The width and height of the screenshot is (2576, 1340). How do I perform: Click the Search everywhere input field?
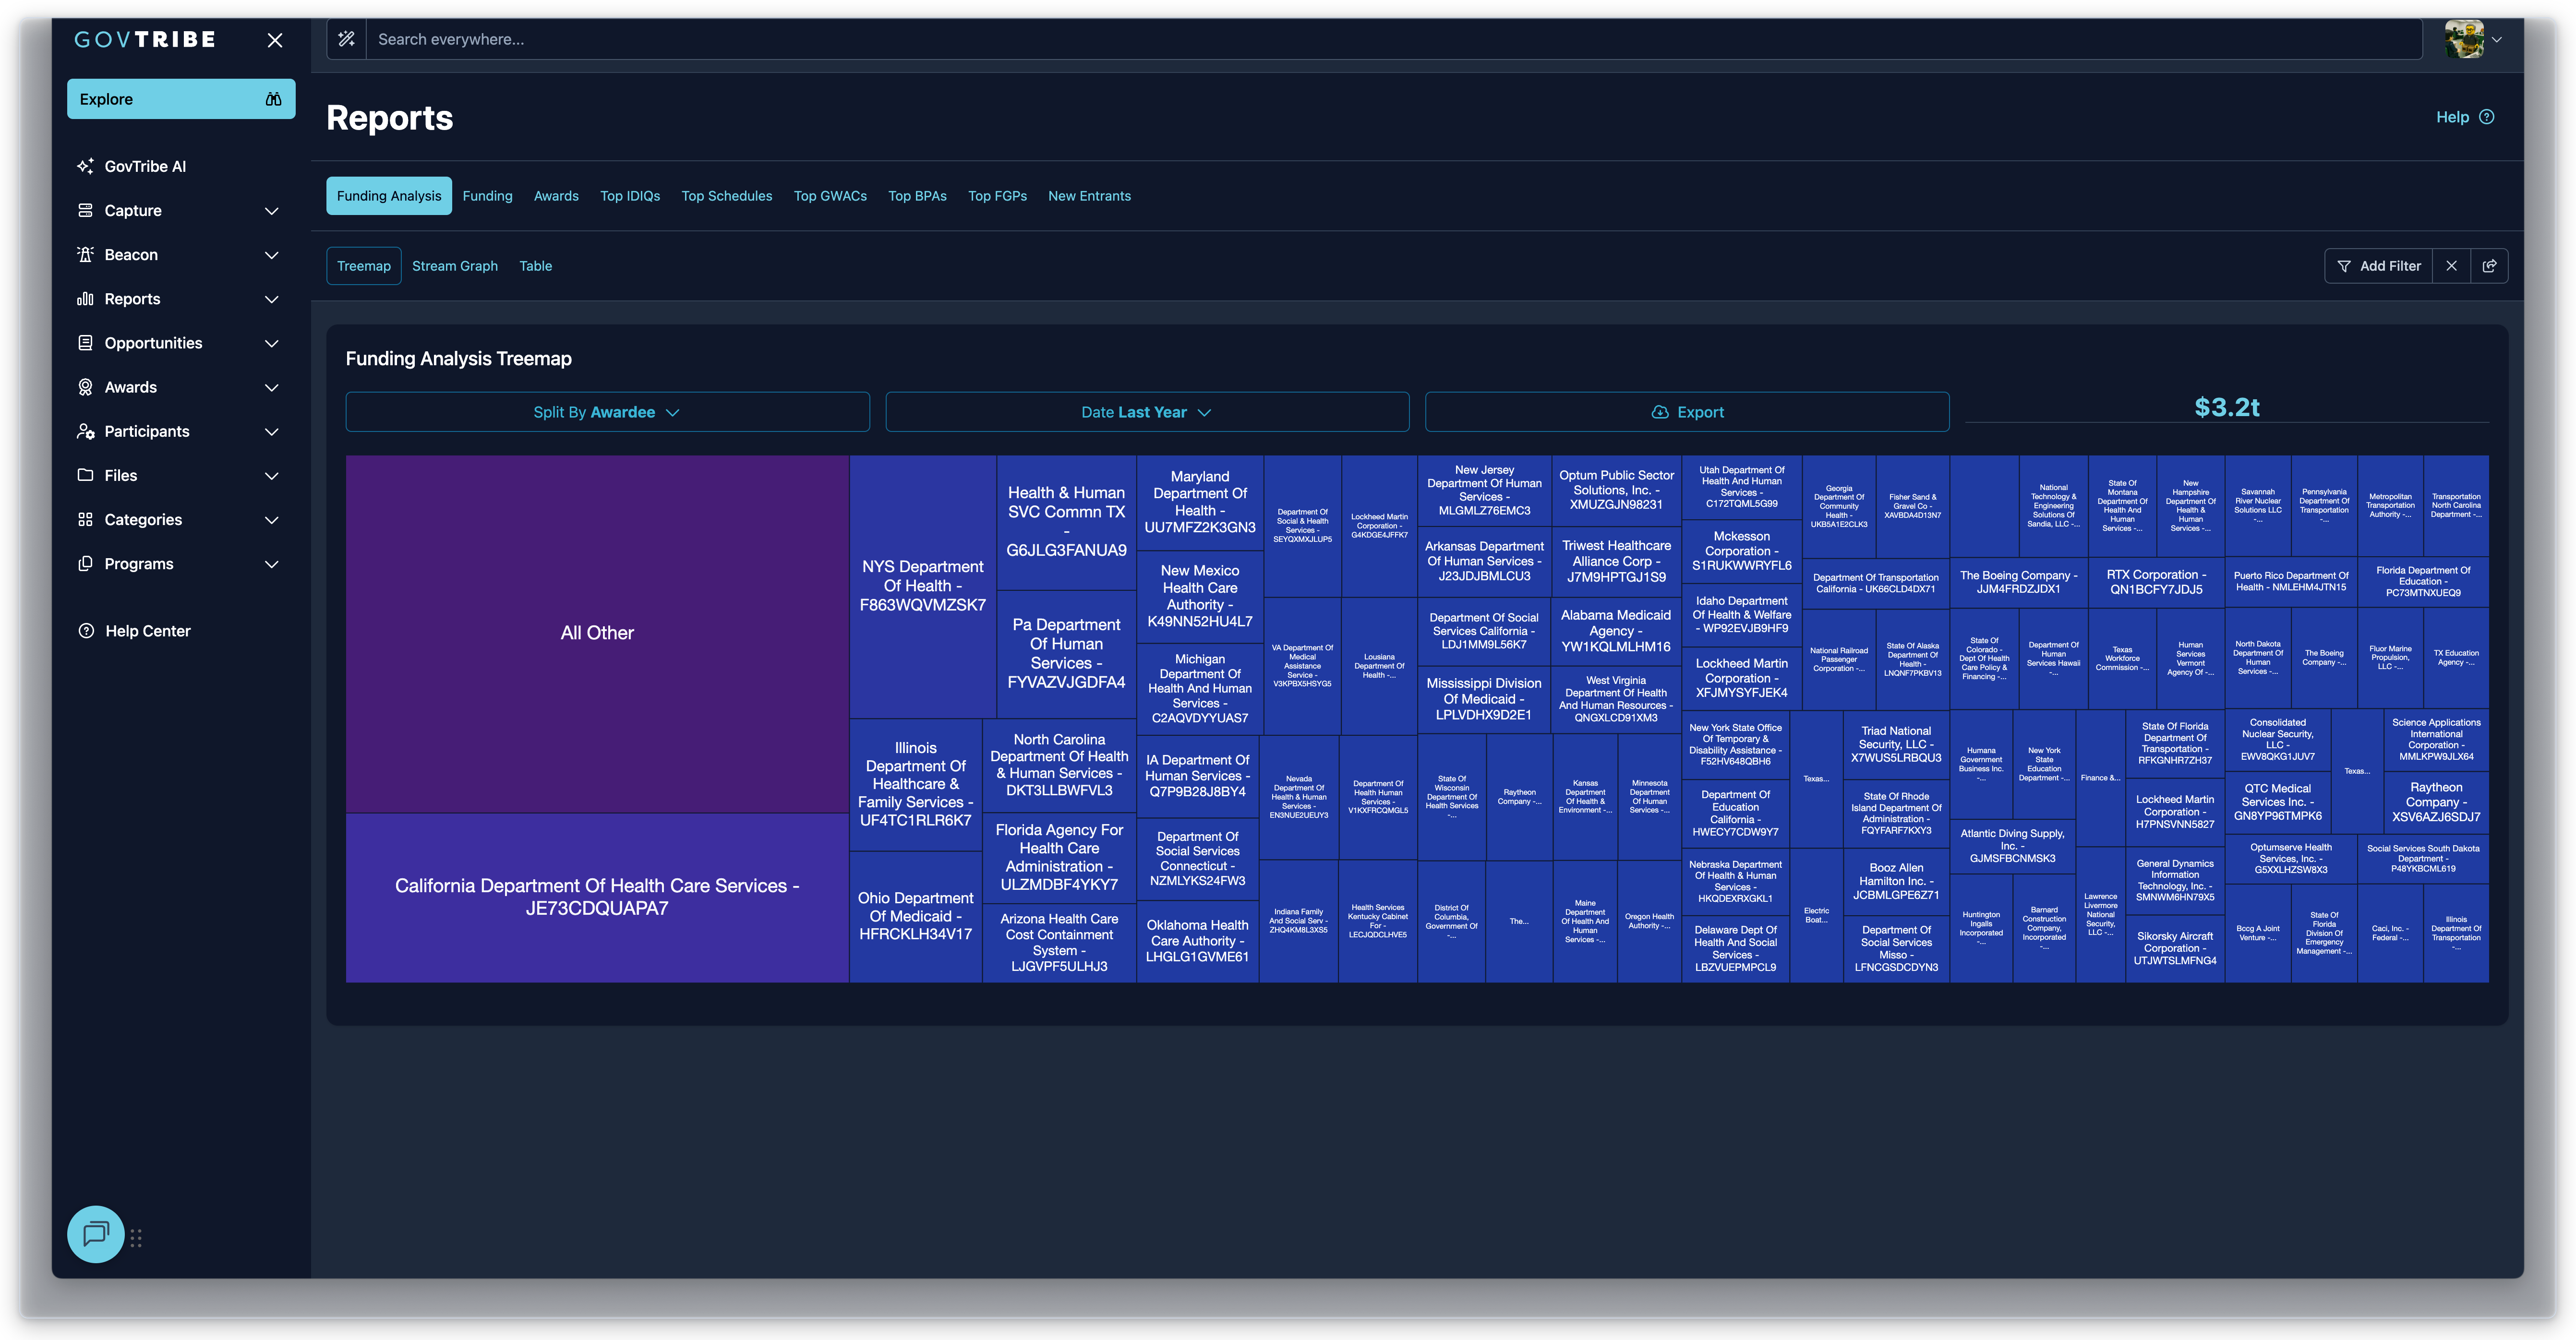point(1394,39)
